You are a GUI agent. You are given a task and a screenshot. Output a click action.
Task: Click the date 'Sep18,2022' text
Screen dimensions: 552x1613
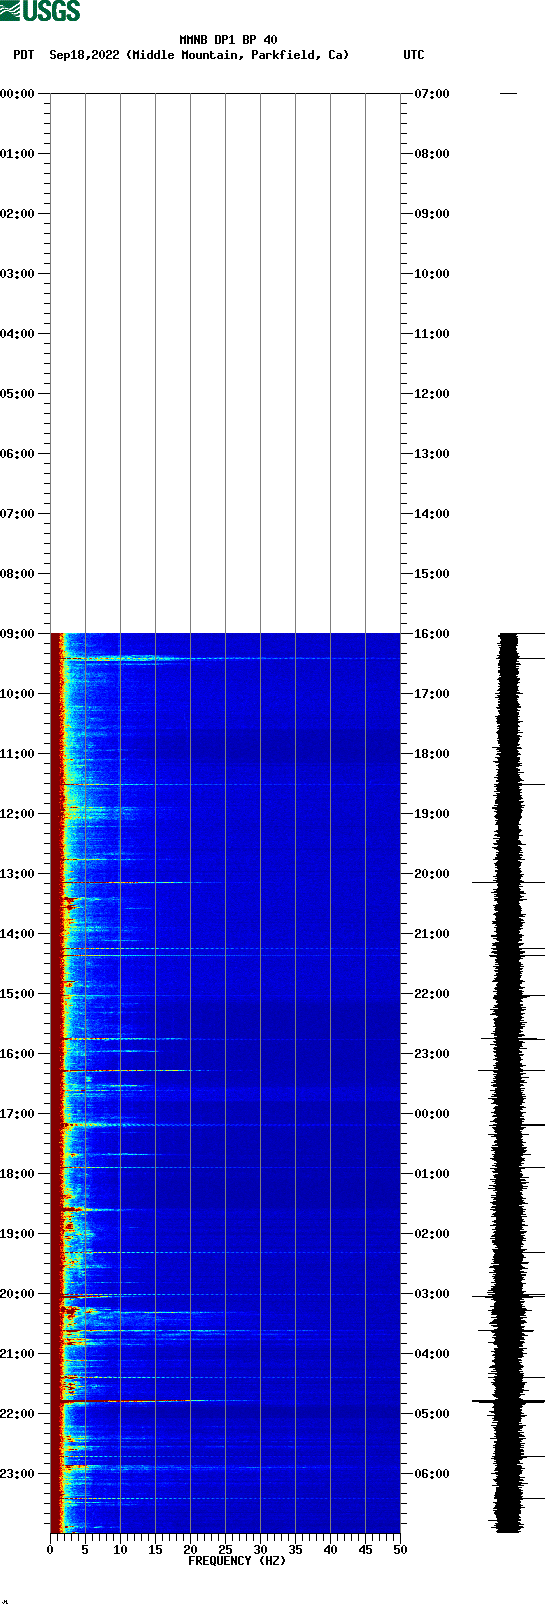click(x=84, y=55)
